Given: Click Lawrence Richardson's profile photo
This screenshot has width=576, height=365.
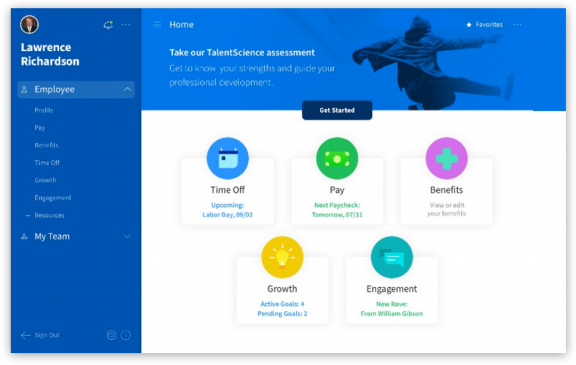Looking at the screenshot, I should pos(29,25).
